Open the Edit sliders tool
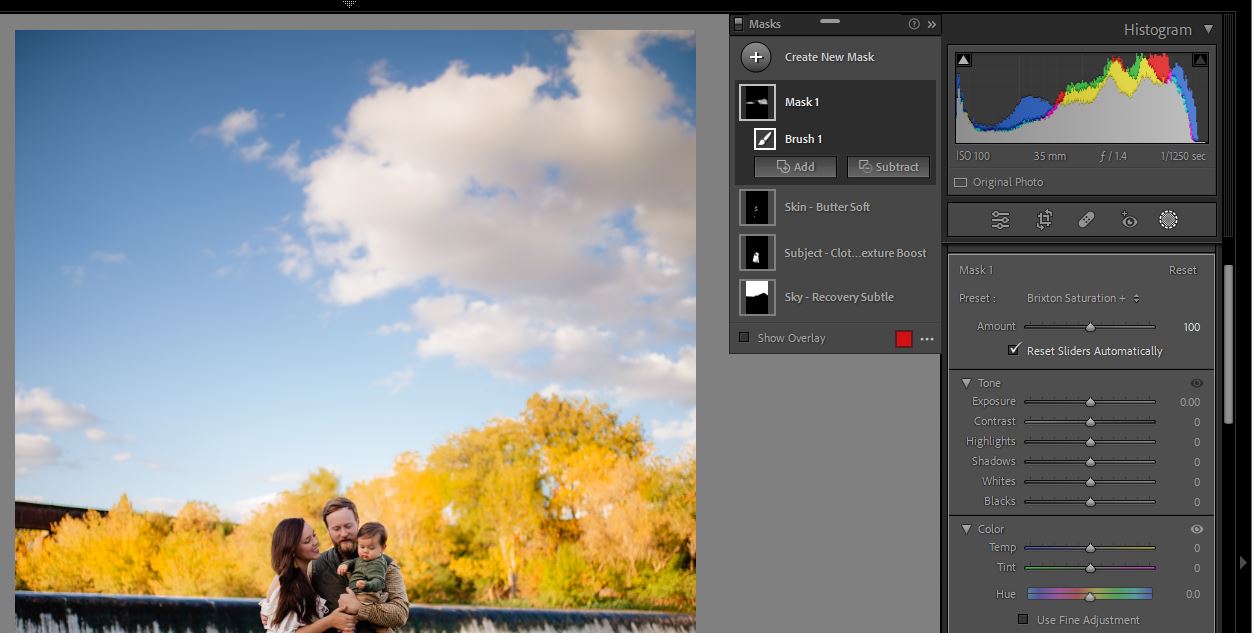This screenshot has width=1252, height=633. [x=1000, y=220]
